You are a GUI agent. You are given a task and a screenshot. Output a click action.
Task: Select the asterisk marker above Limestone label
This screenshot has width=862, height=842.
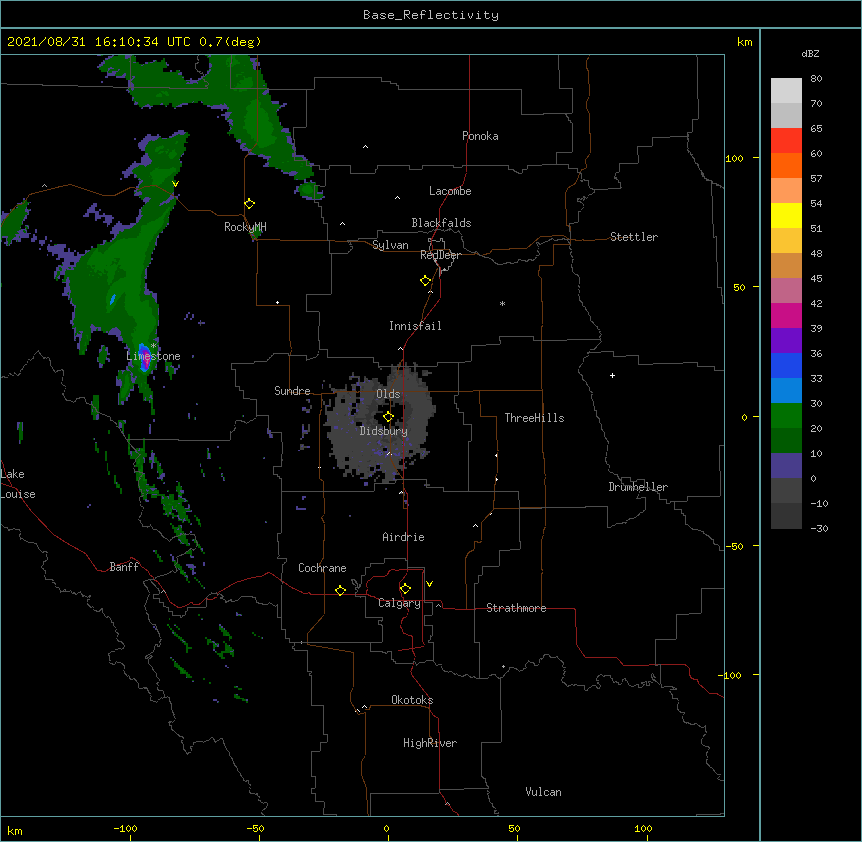153,346
